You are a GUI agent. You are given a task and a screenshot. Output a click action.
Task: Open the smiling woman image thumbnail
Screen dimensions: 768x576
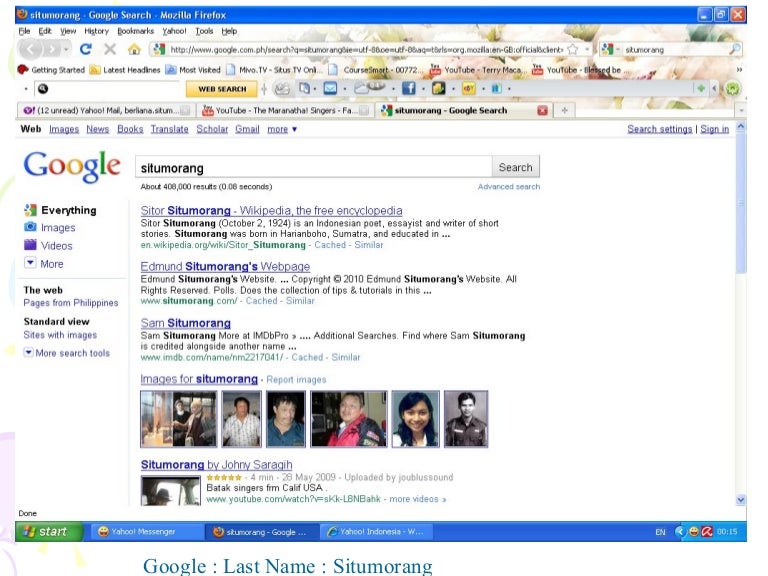click(416, 419)
